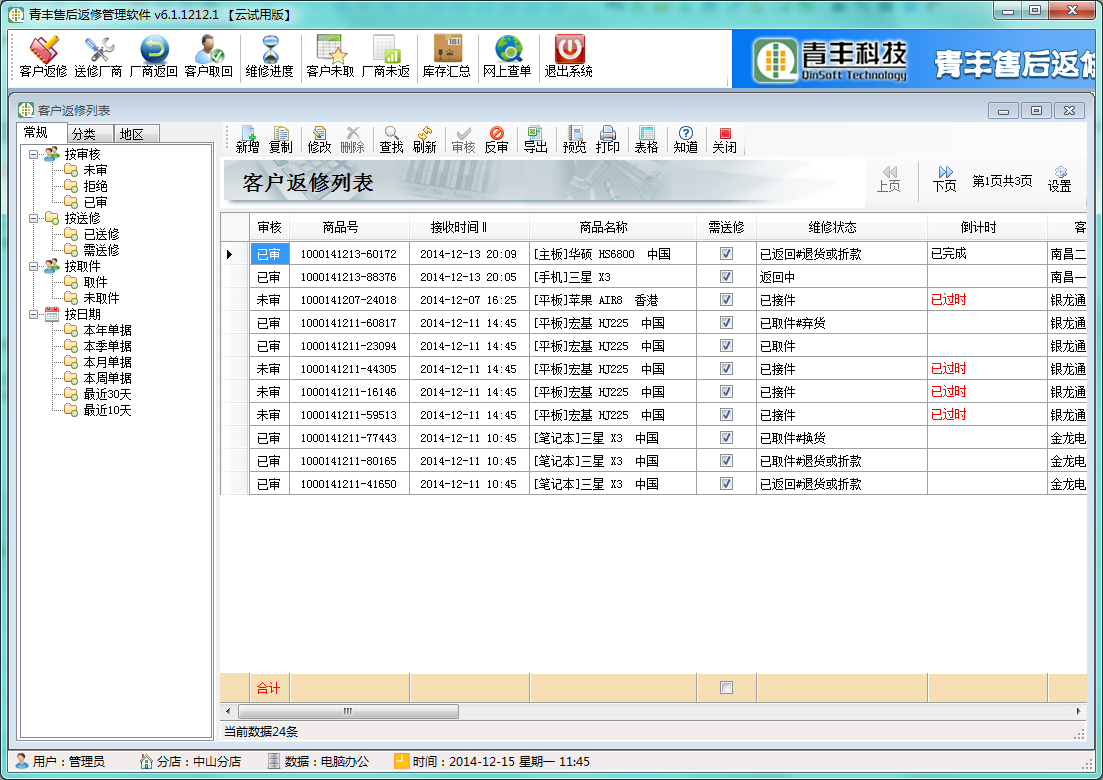This screenshot has height=780, width=1103.
Task: Collapse the 按日期 tree node
Action: click(x=33, y=314)
